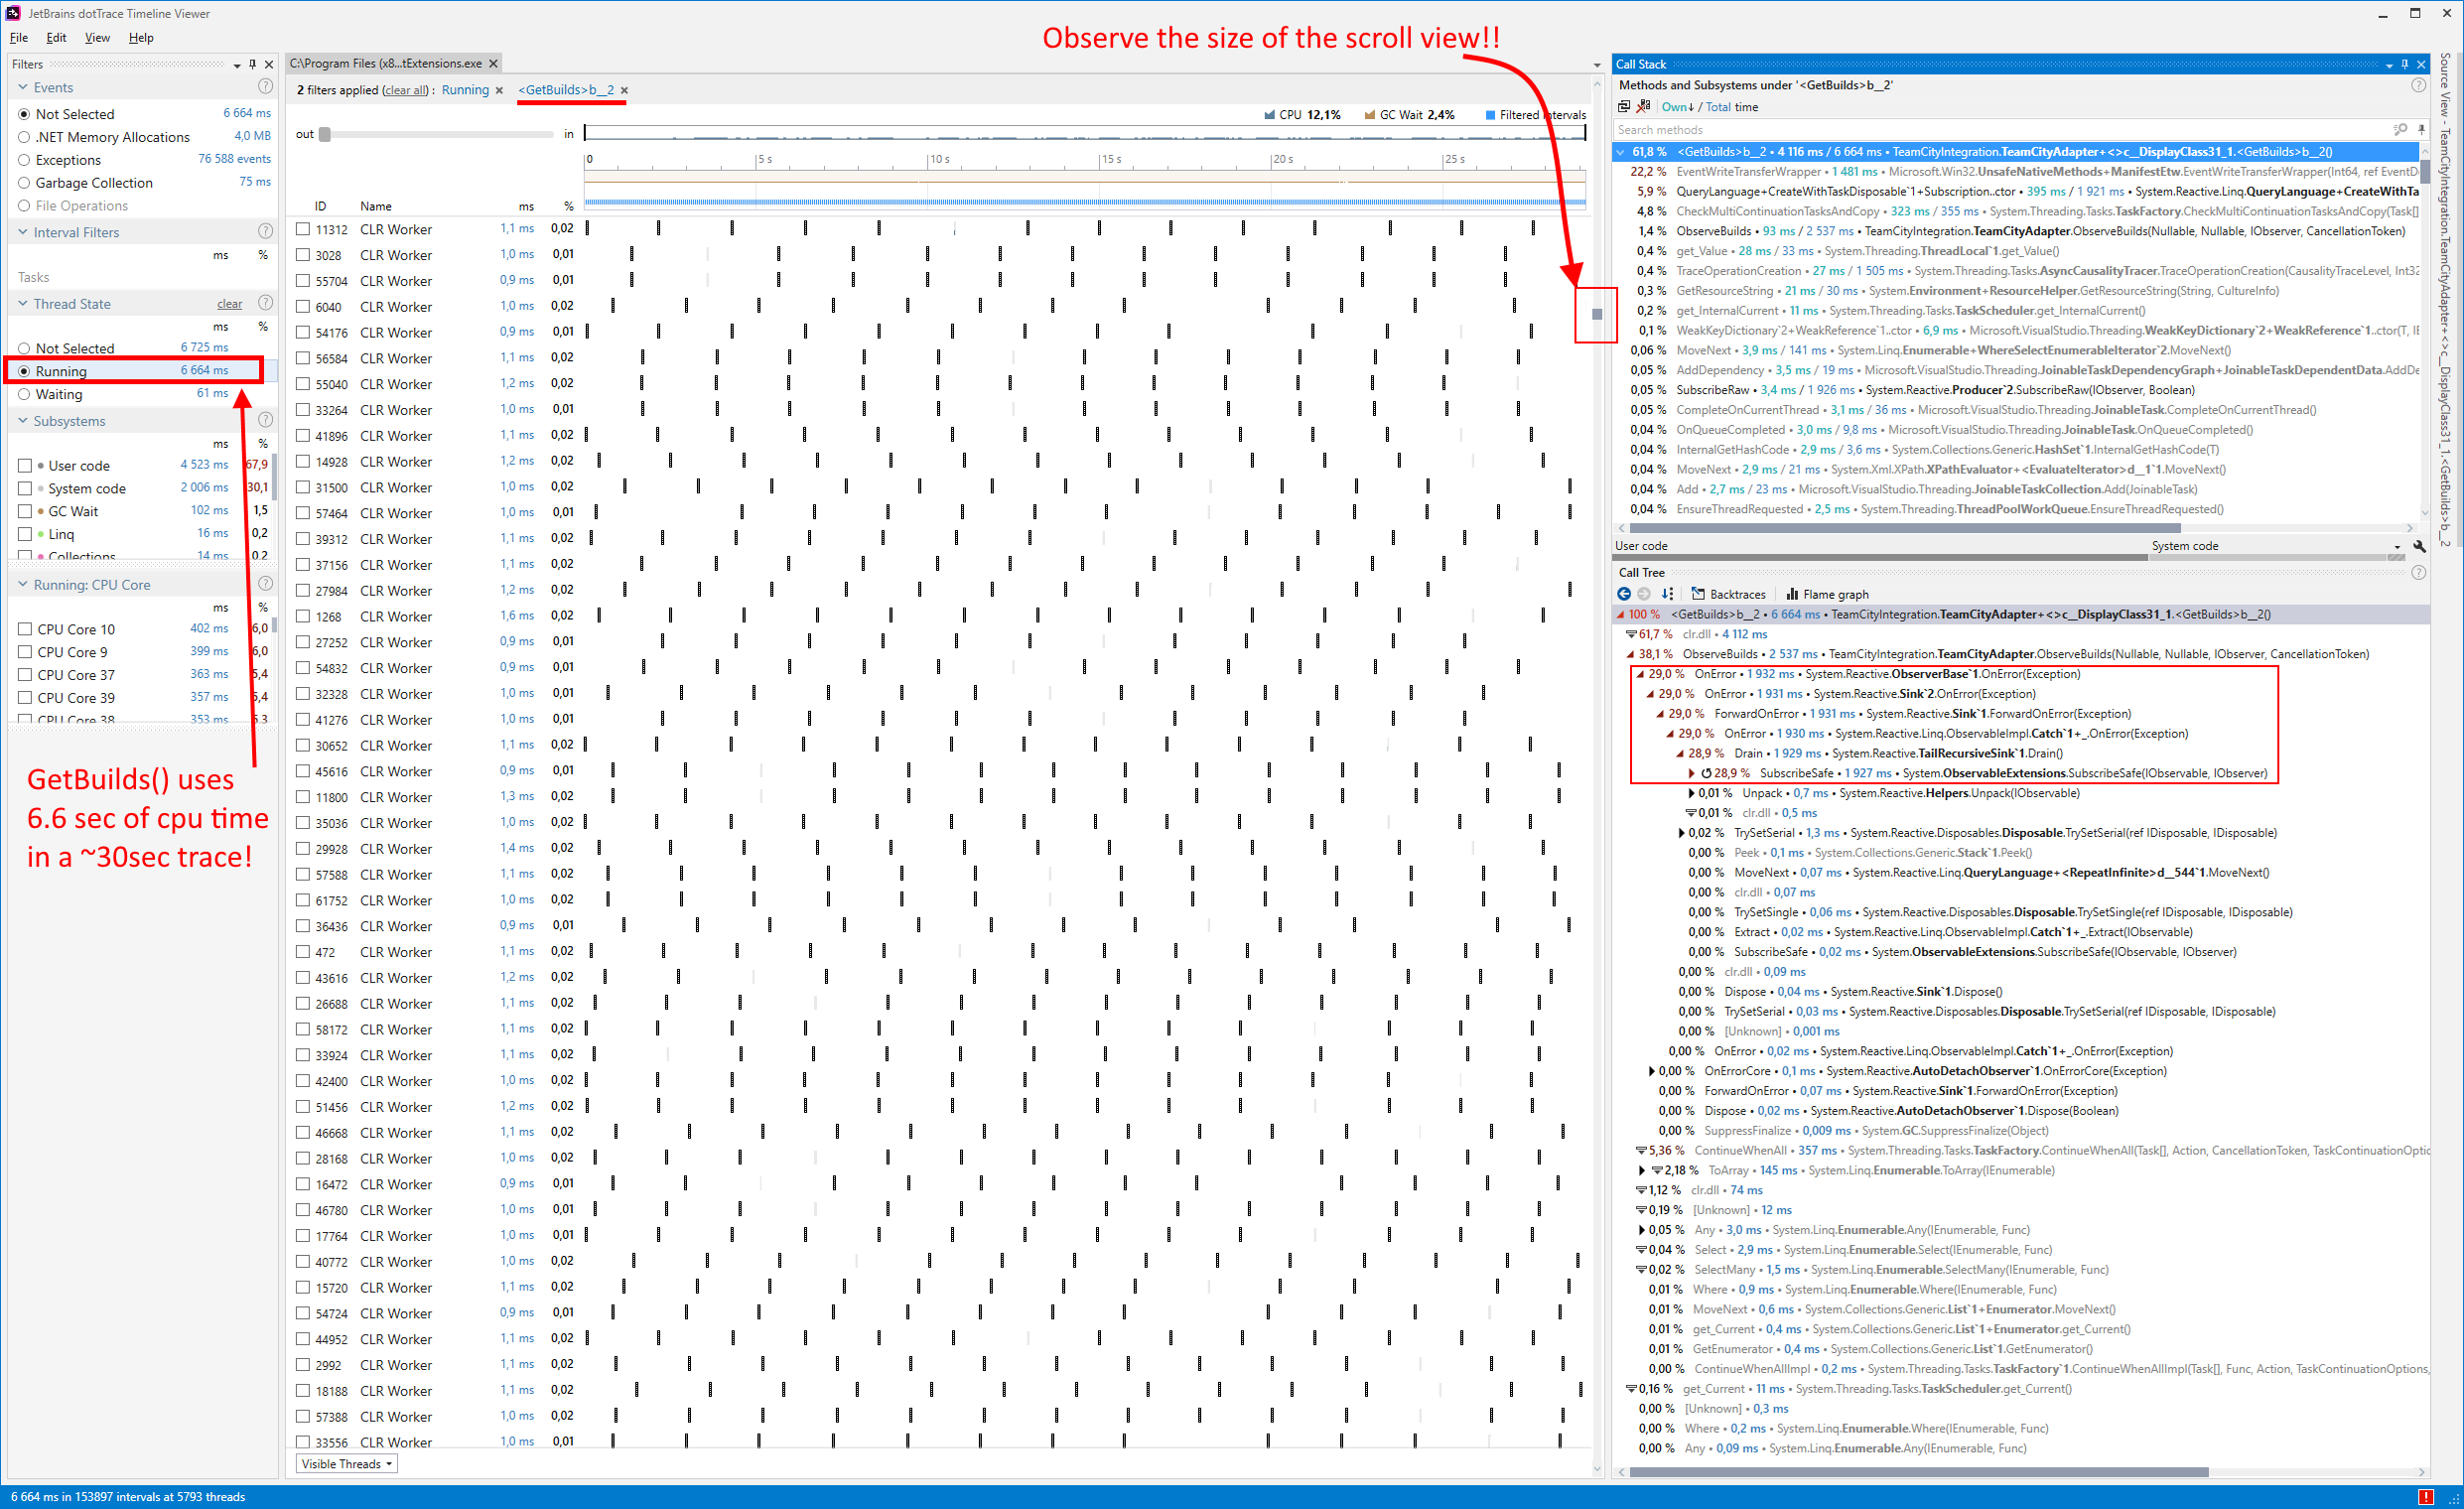Select the Exceptions event filter
Screen dimensions: 2464x1509
click(x=24, y=159)
